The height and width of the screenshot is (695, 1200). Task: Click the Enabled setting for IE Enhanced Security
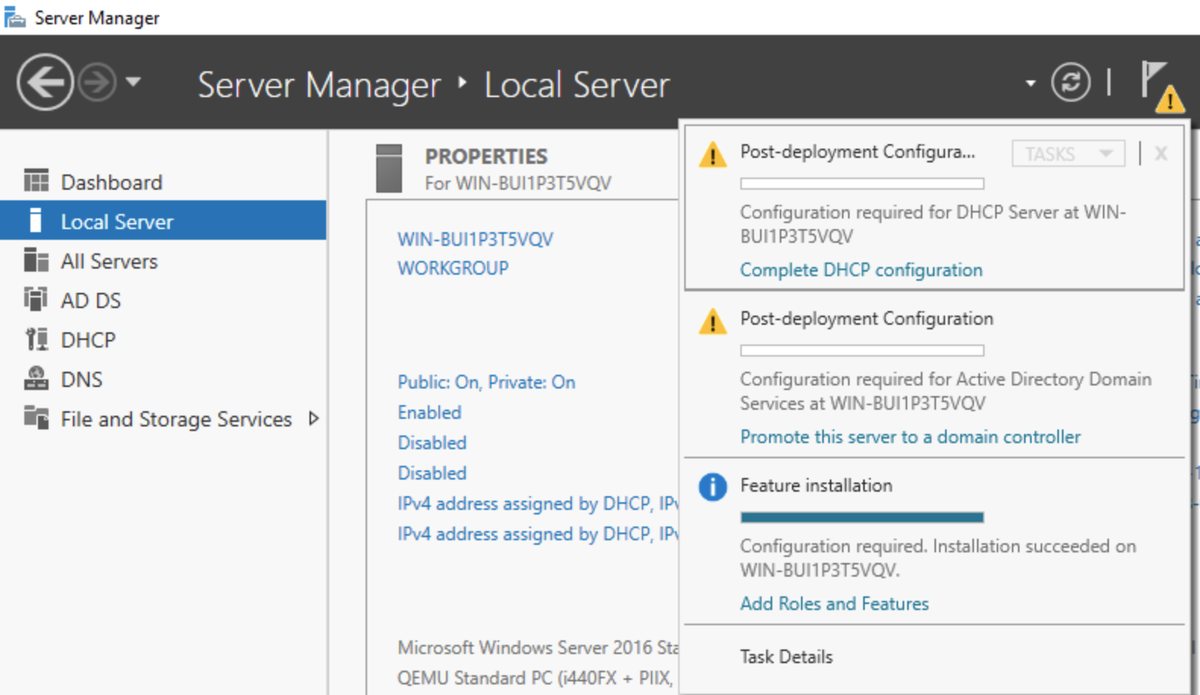point(429,412)
